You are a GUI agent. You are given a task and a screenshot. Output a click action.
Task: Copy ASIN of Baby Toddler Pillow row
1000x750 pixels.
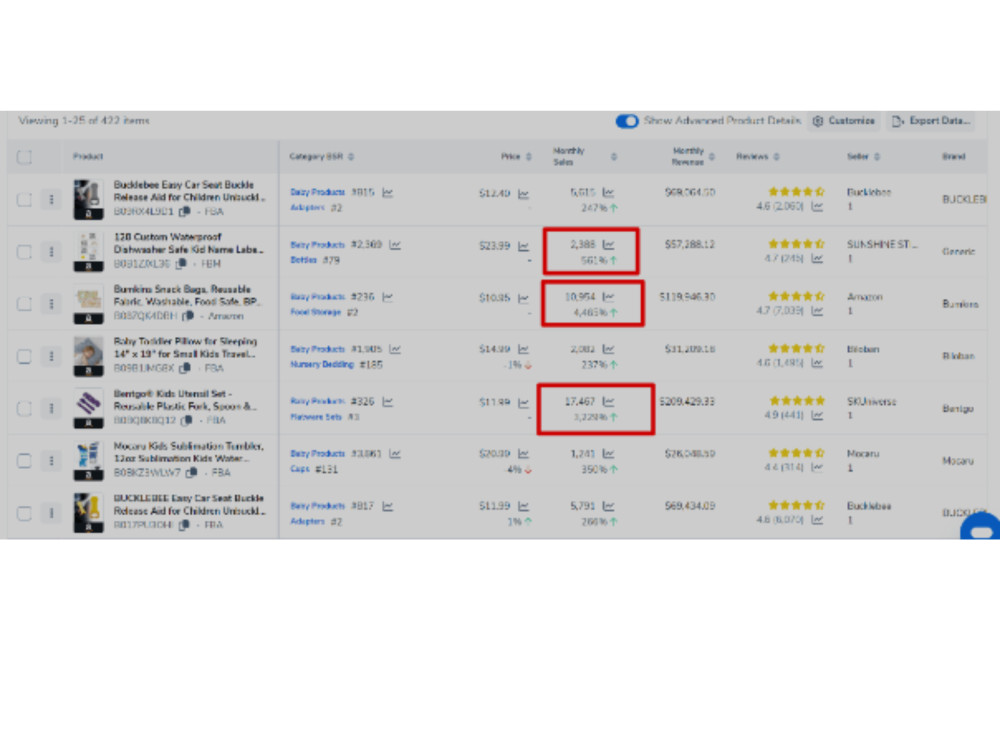[185, 368]
